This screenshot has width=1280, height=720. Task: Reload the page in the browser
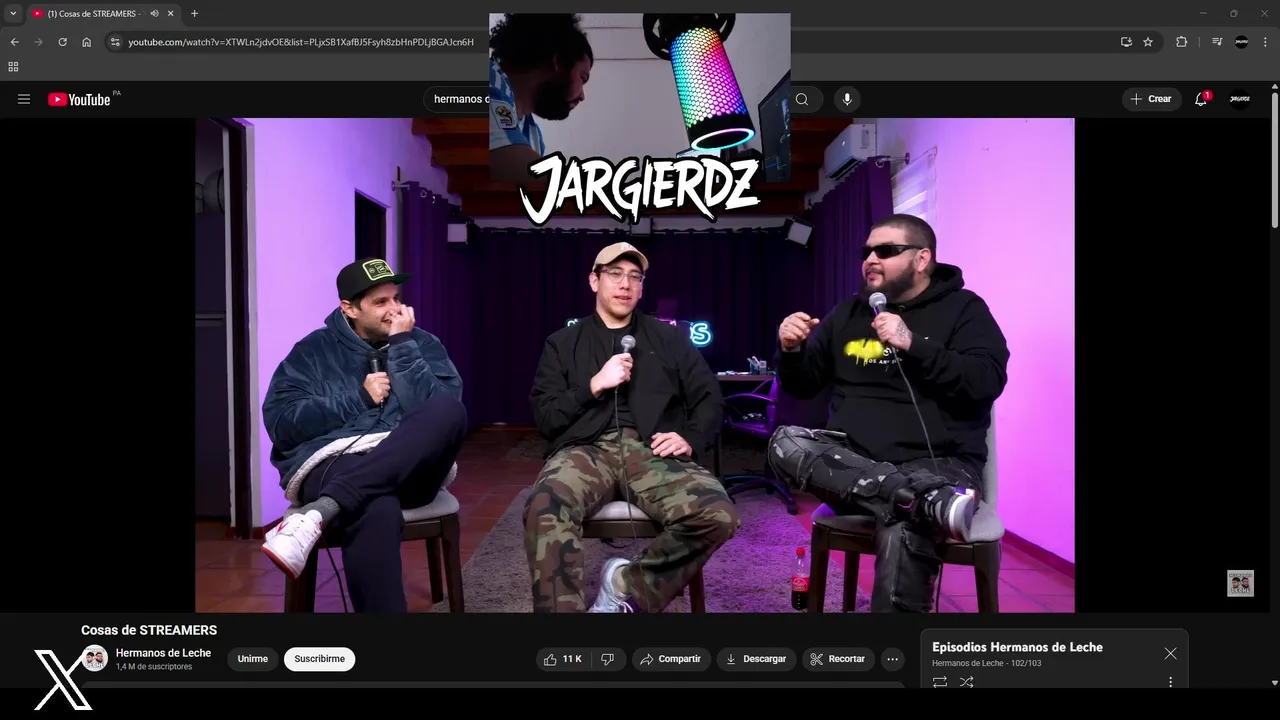click(x=62, y=42)
